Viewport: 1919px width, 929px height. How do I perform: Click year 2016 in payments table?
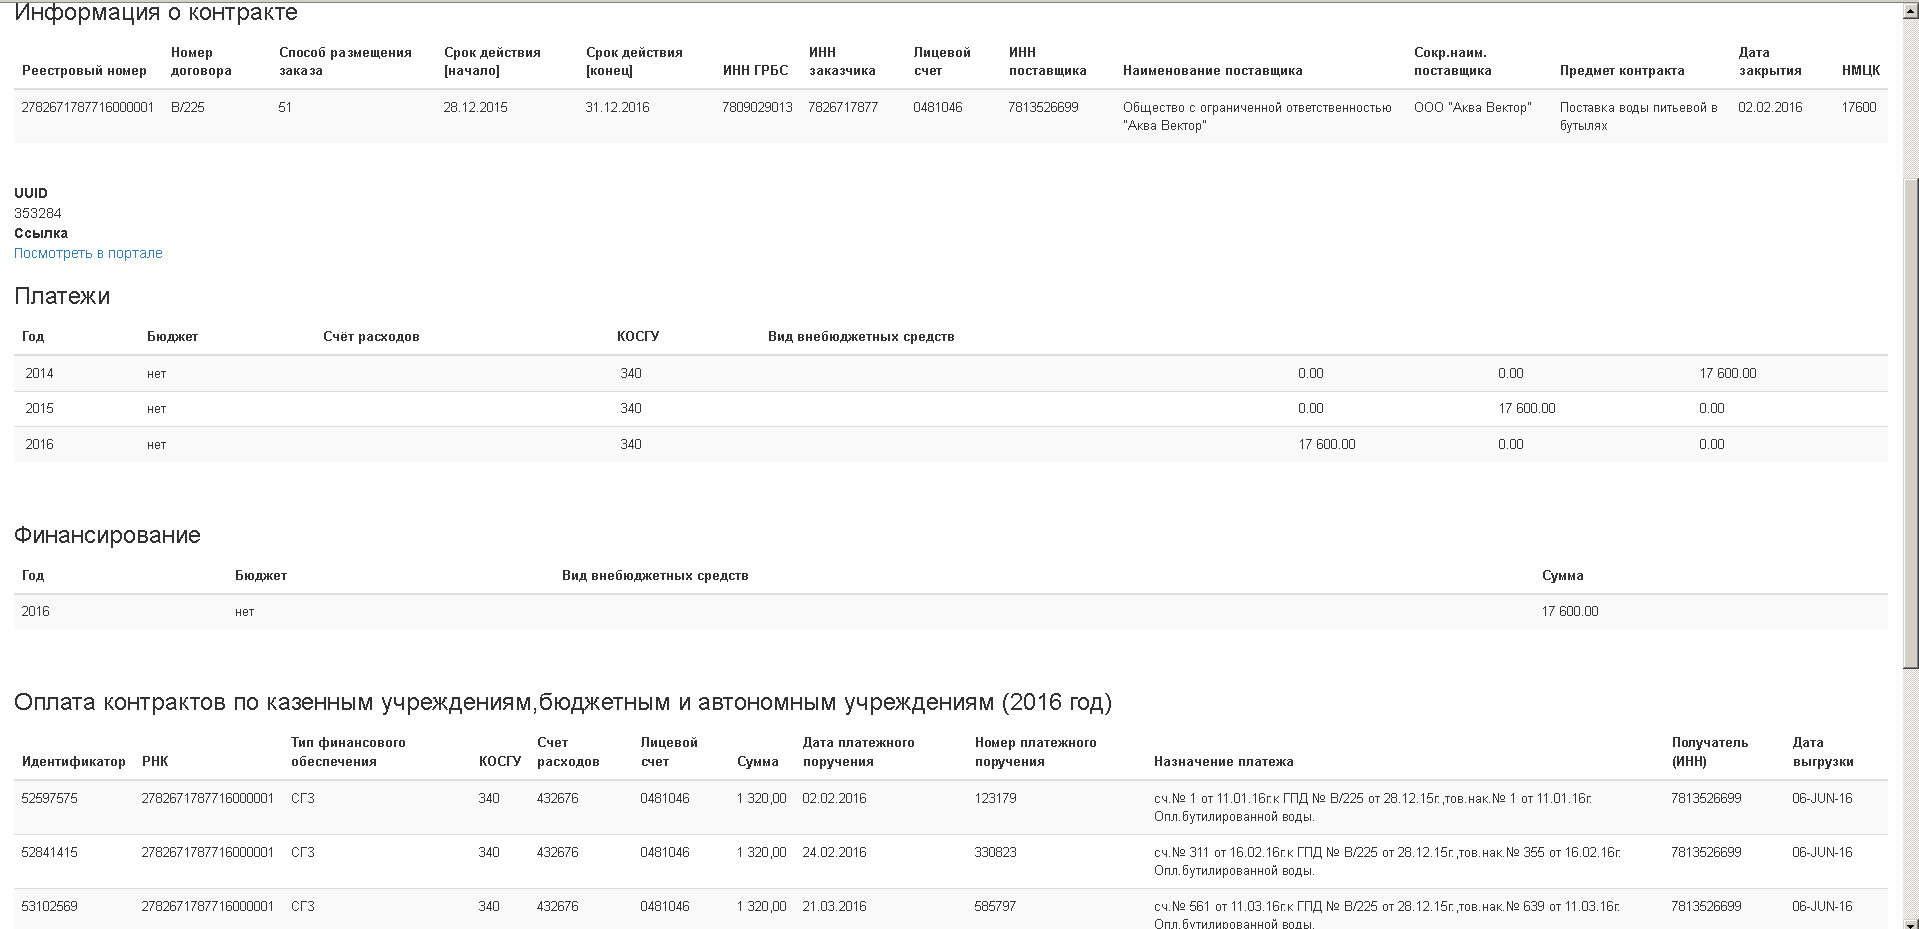point(40,444)
